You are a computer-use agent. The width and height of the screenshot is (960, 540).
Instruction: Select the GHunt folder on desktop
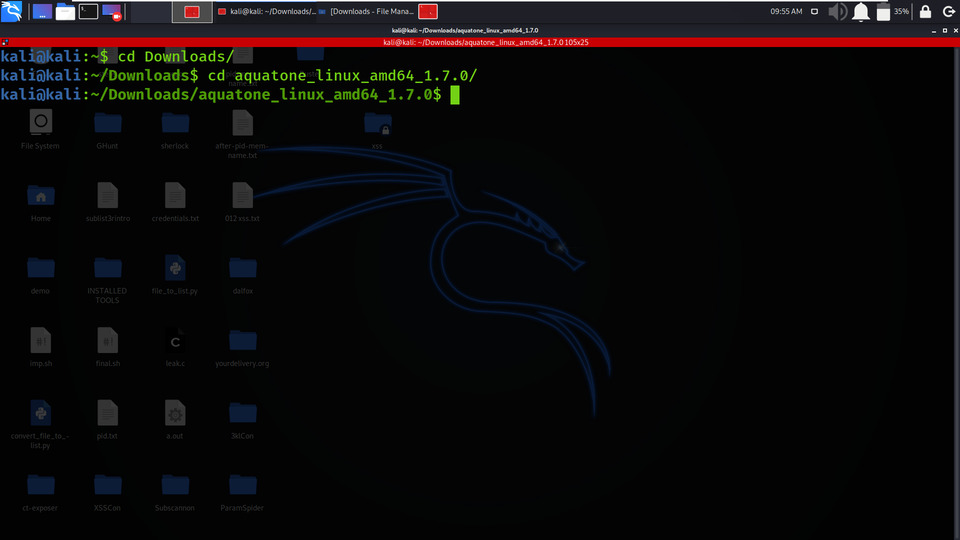108,130
